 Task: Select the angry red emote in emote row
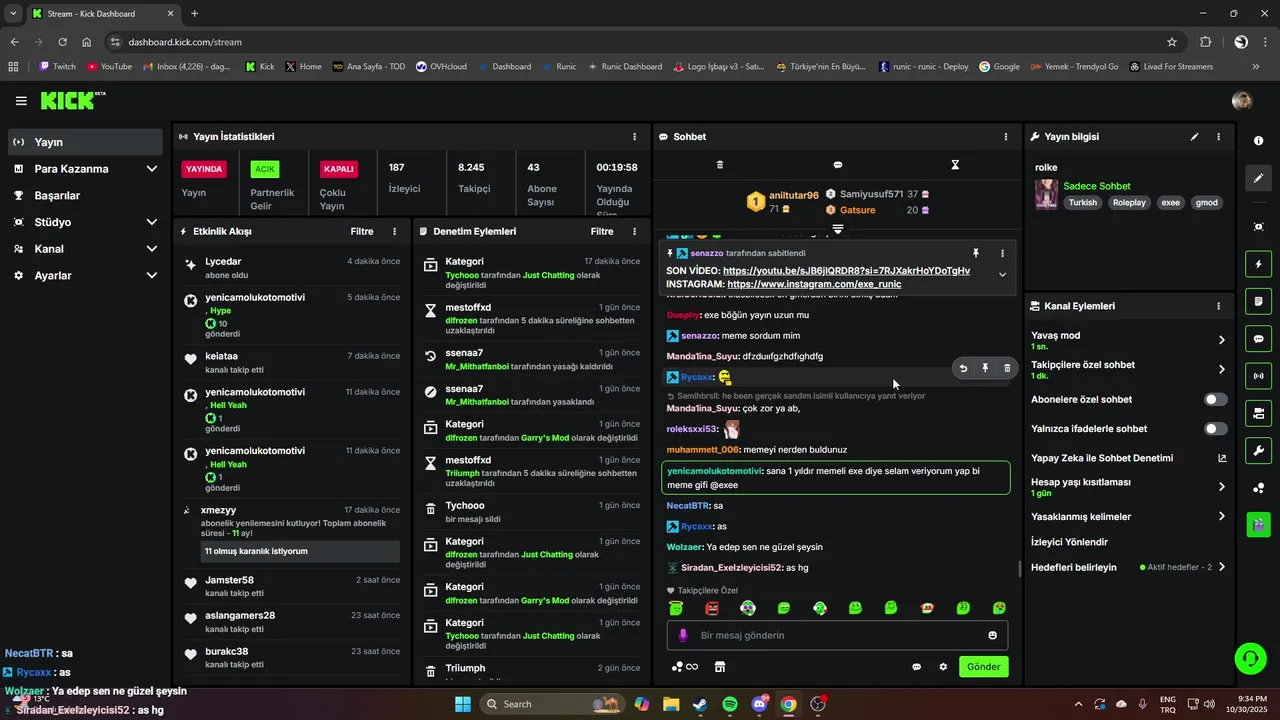[712, 608]
